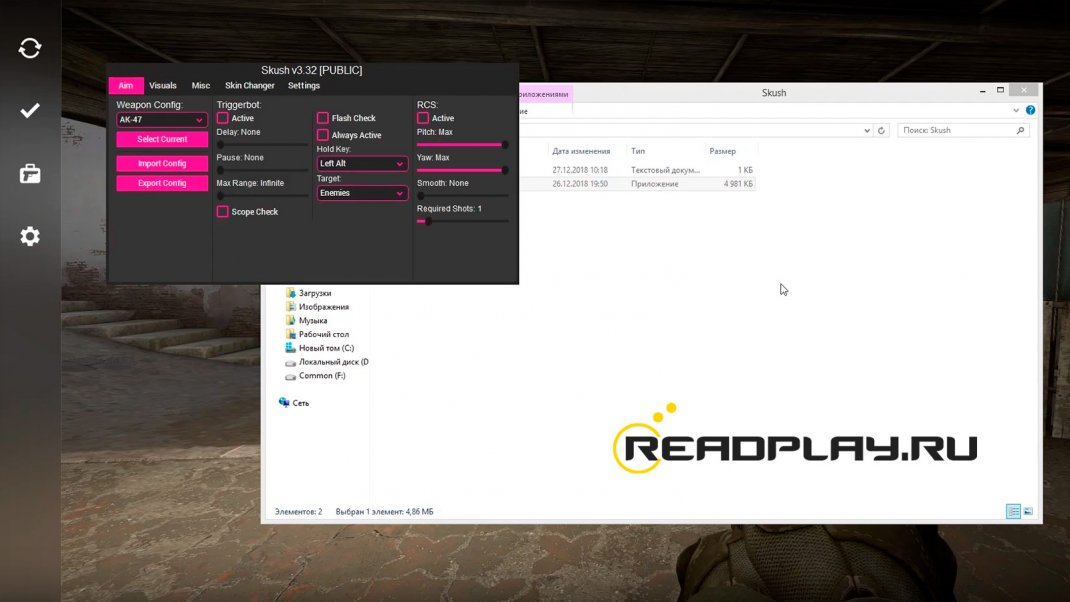Switch to the Visuals tab
The image size is (1070, 602).
162,85
